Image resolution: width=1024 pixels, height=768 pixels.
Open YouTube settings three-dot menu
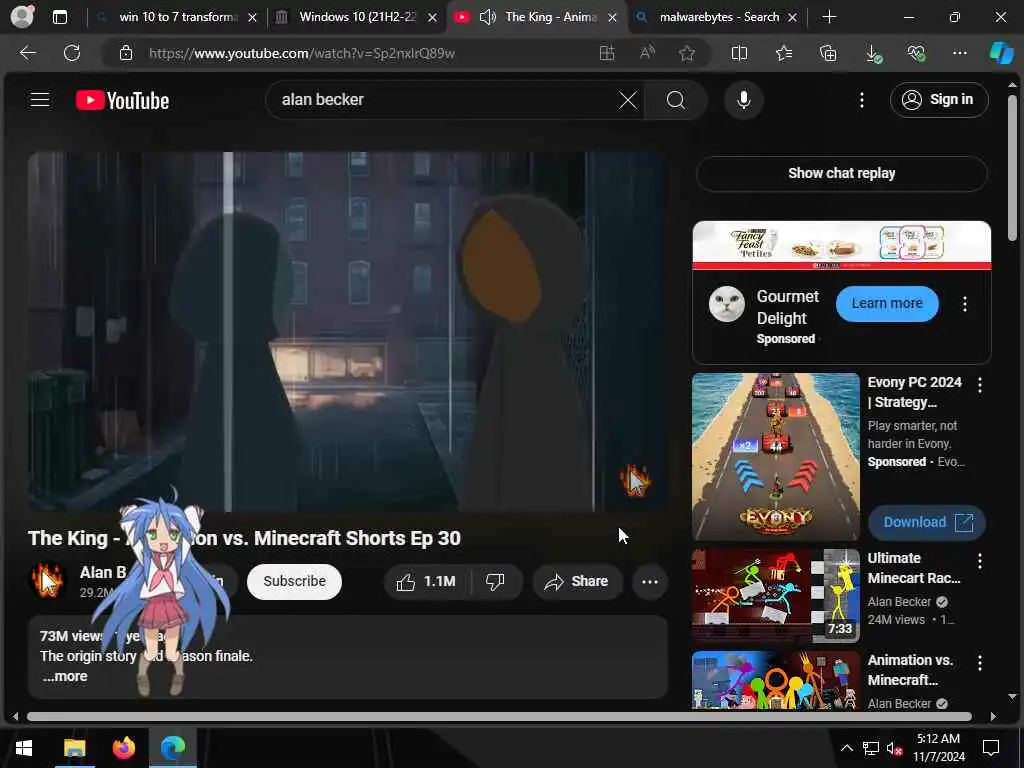862,100
